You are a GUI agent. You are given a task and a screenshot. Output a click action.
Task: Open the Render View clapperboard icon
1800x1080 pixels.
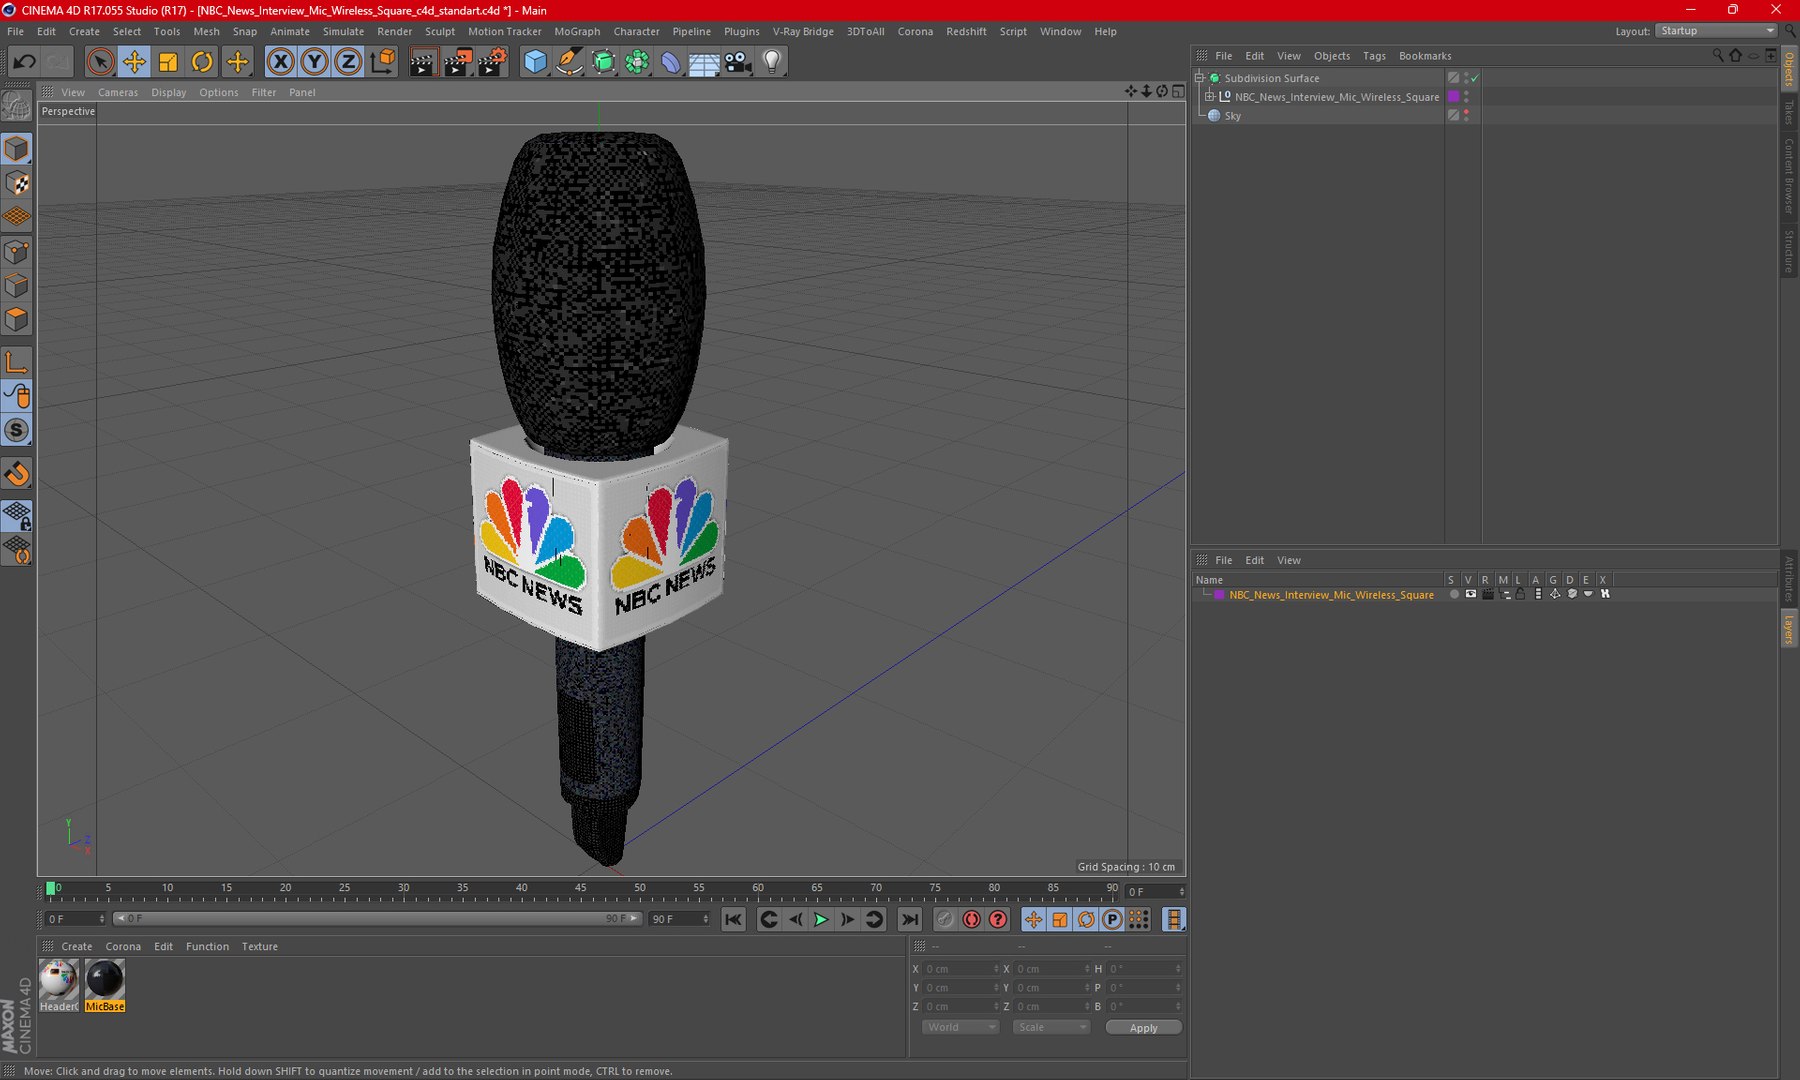[423, 62]
